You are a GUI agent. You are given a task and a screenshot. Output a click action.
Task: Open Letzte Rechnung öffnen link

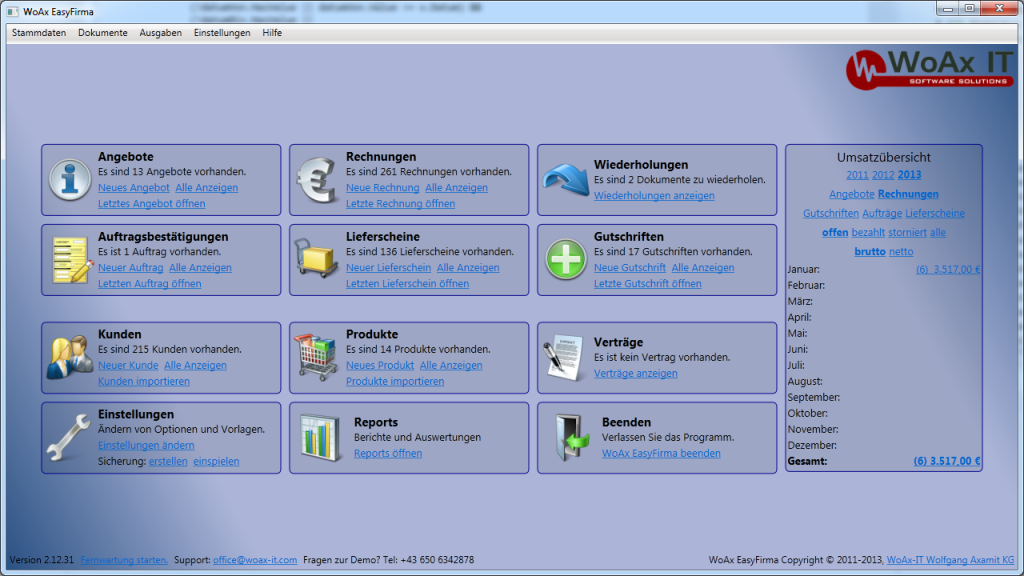[x=400, y=204]
